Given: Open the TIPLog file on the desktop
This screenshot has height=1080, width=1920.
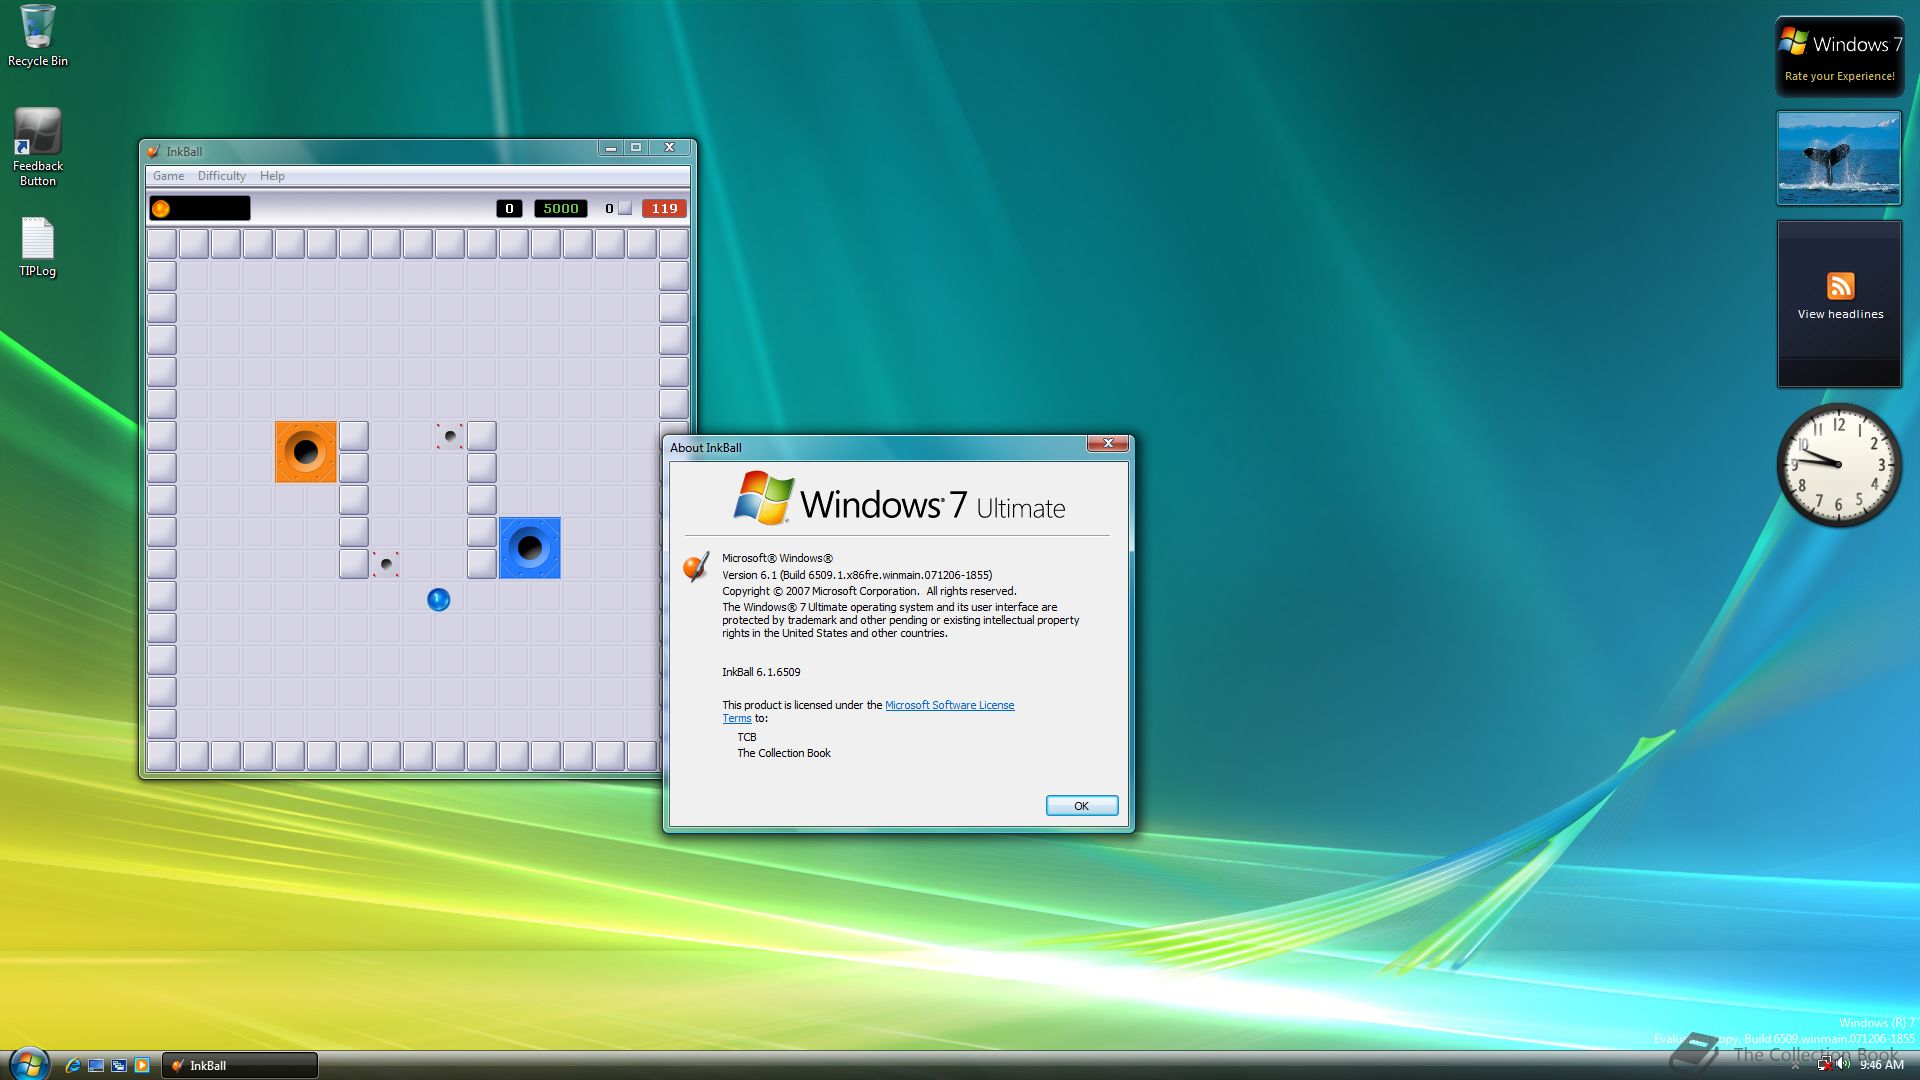Looking at the screenshot, I should coord(38,247).
